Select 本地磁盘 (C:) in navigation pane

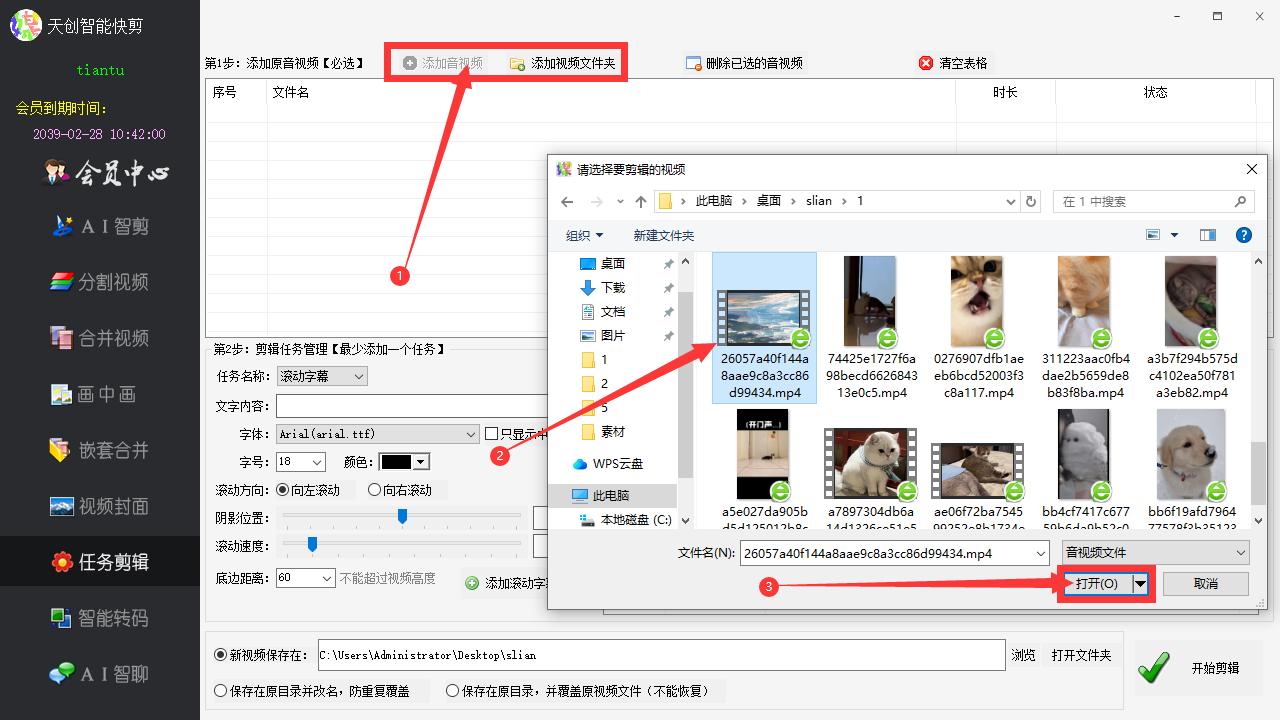click(x=636, y=519)
